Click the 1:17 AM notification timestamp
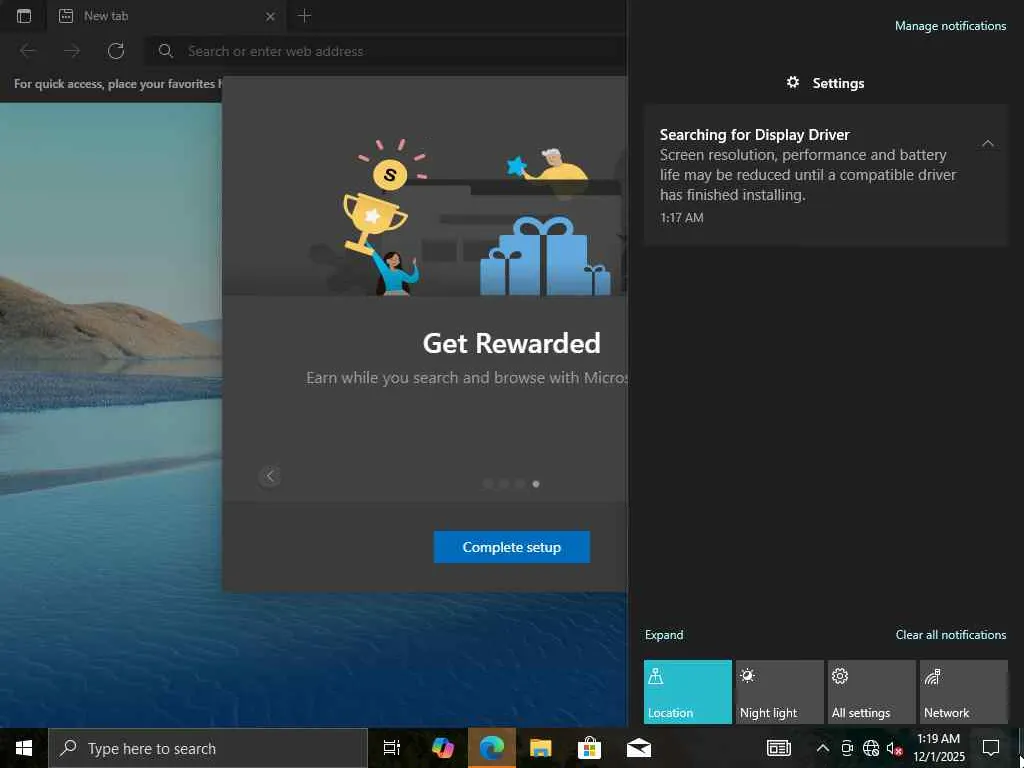The width and height of the screenshot is (1024, 768). click(681, 218)
